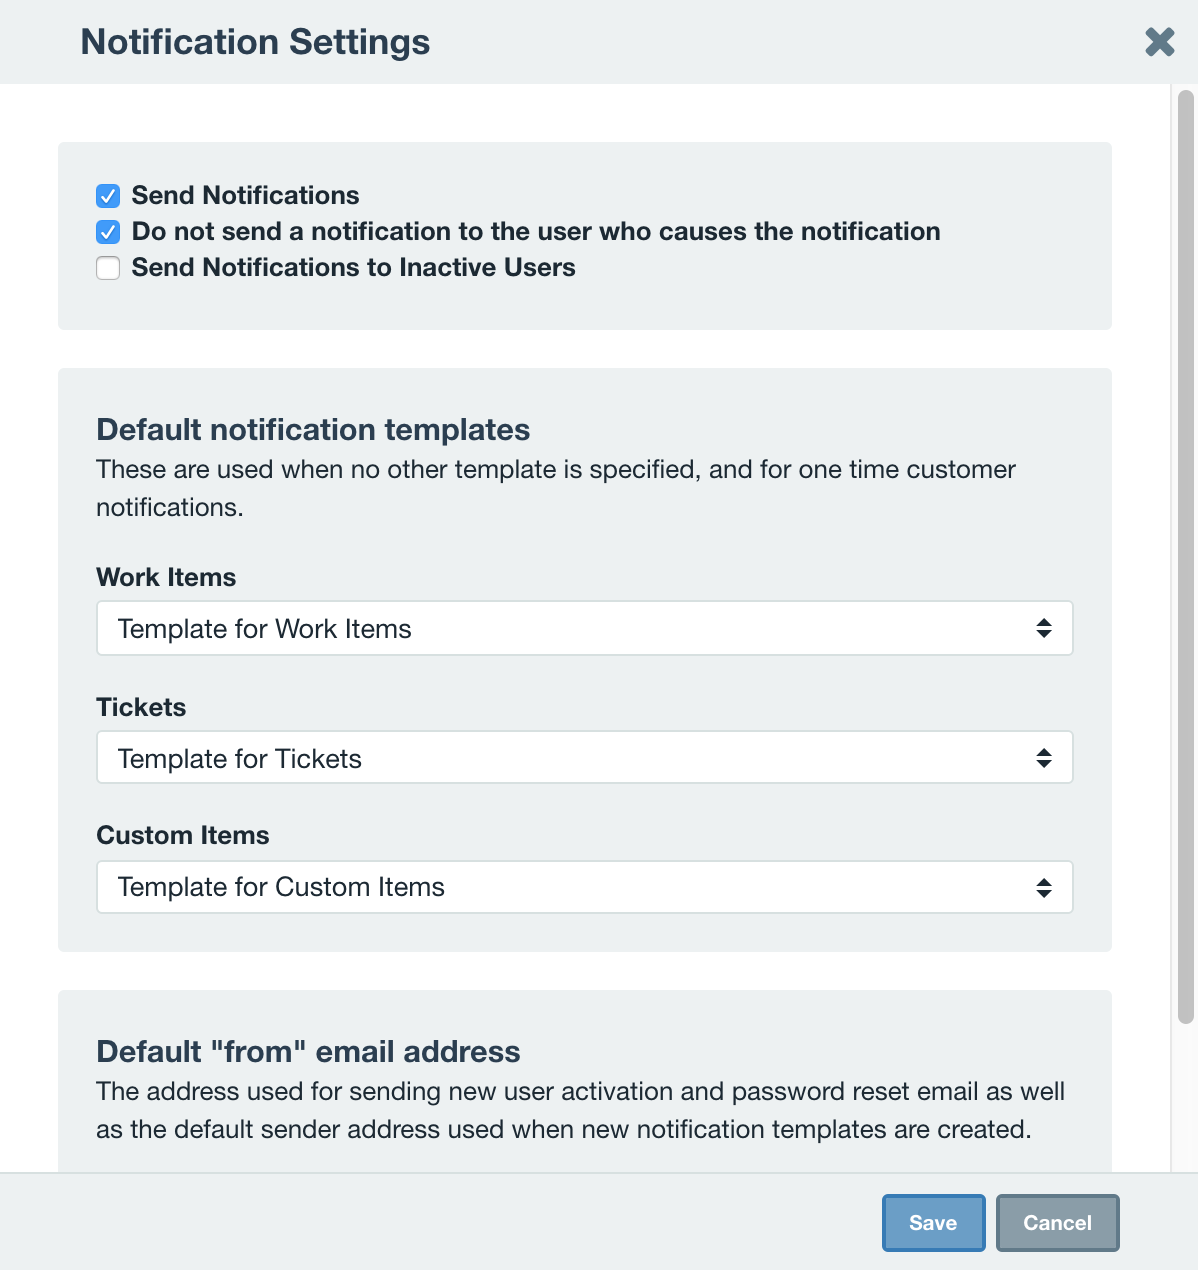The width and height of the screenshot is (1198, 1270).
Task: Click the Save button
Action: [934, 1223]
